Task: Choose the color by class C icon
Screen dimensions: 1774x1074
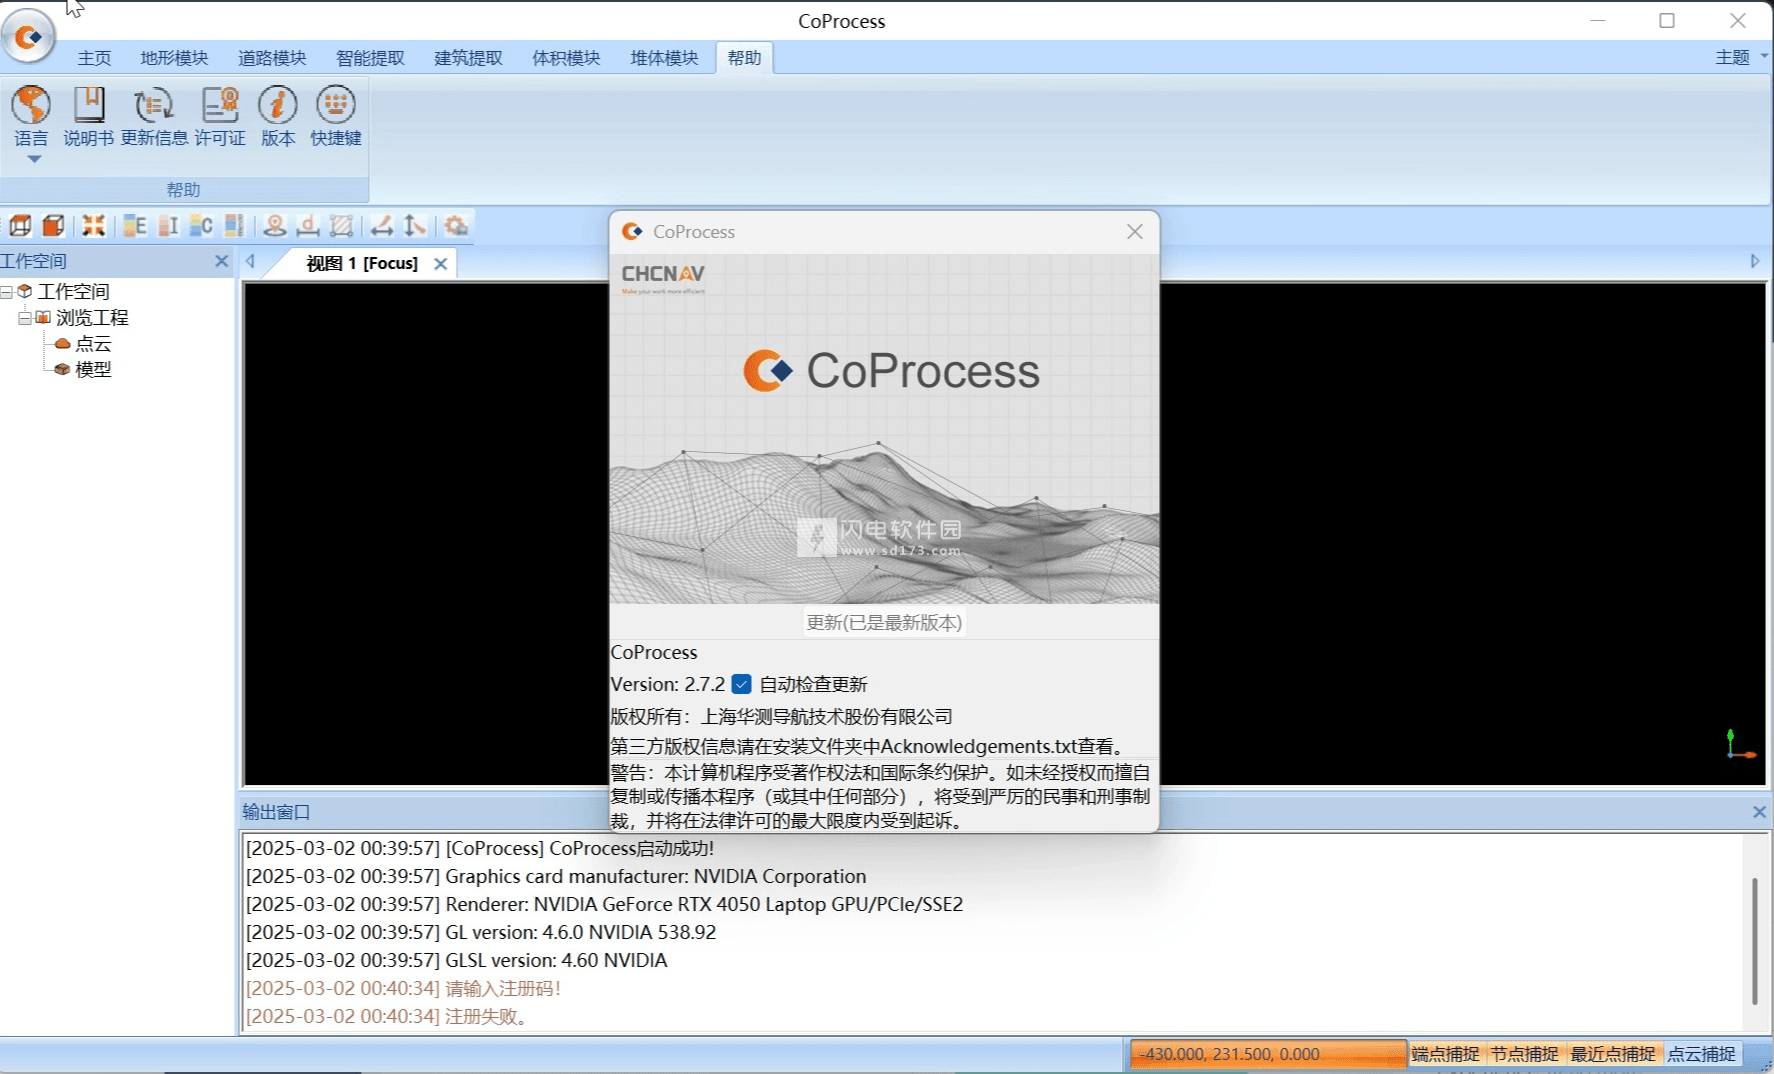Action: pos(201,226)
